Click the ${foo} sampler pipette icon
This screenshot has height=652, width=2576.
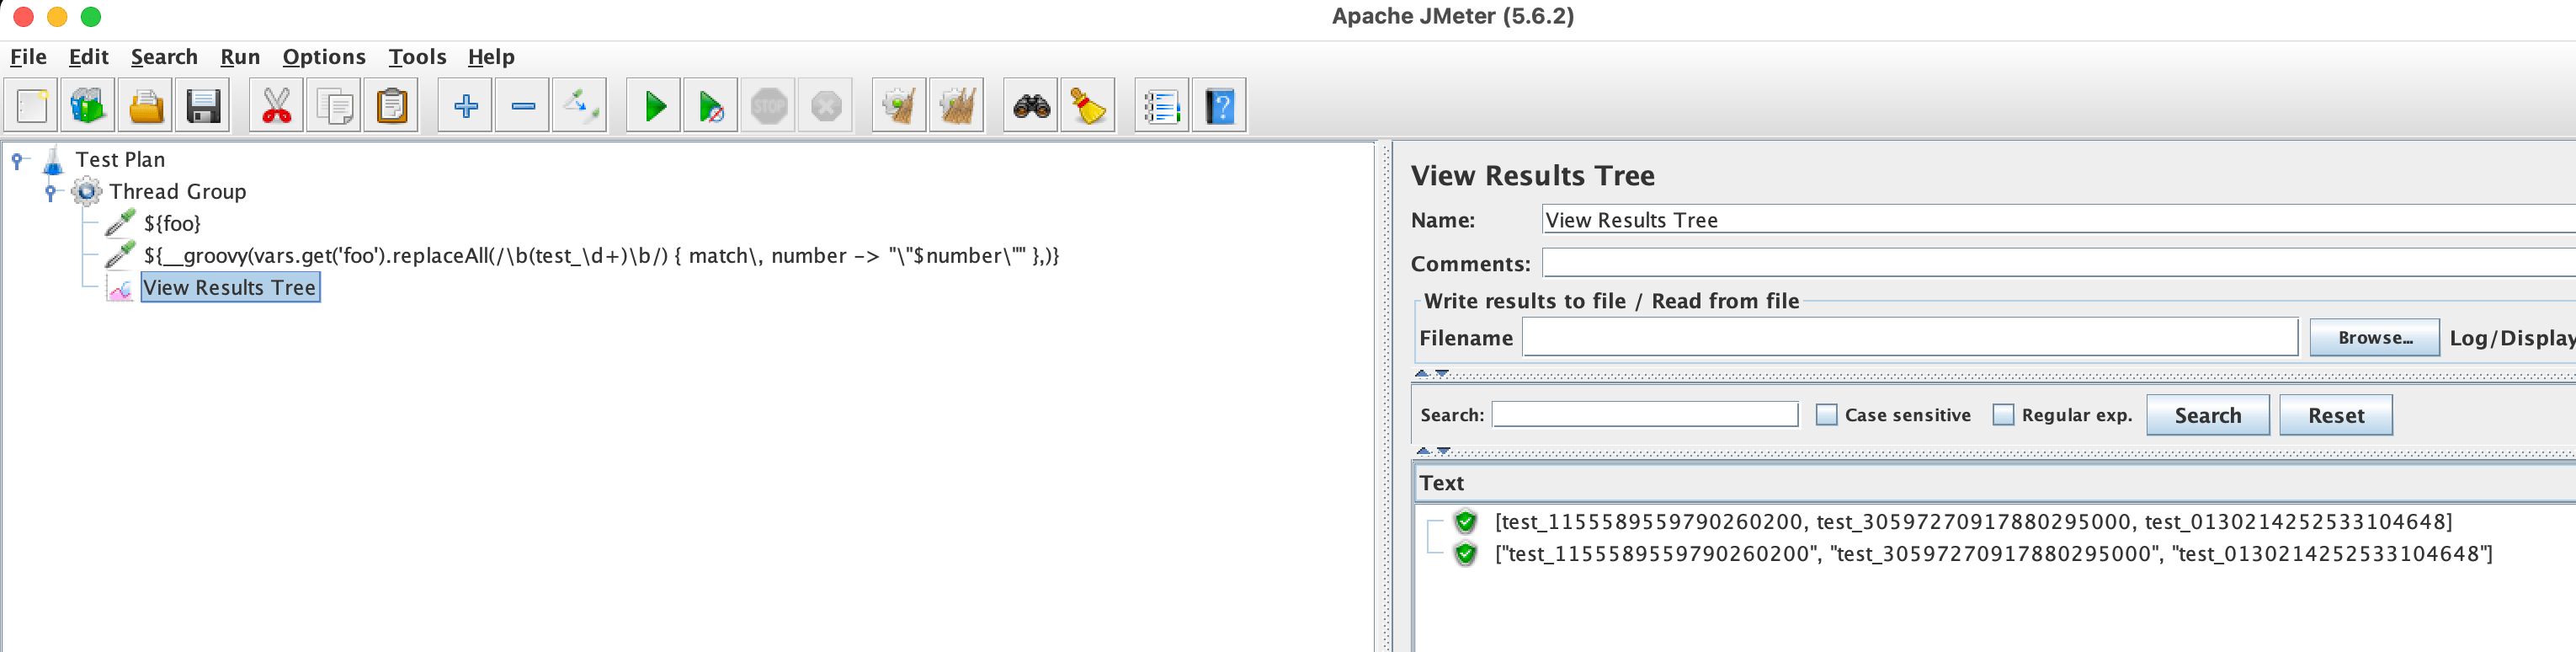click(x=120, y=223)
